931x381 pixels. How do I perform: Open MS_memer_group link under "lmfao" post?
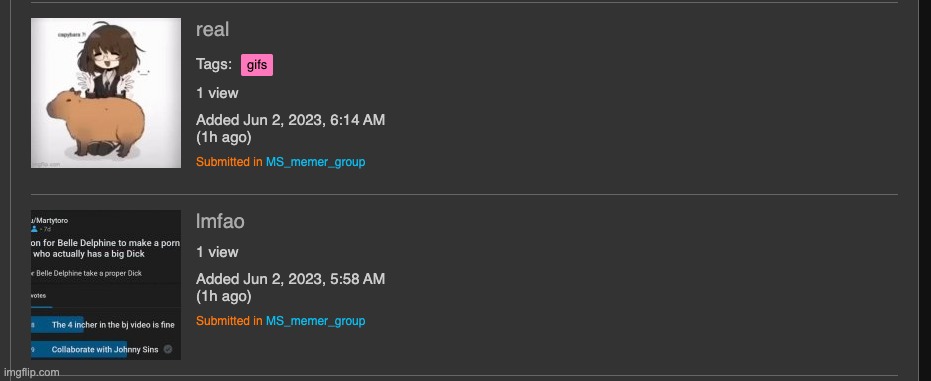(x=315, y=320)
